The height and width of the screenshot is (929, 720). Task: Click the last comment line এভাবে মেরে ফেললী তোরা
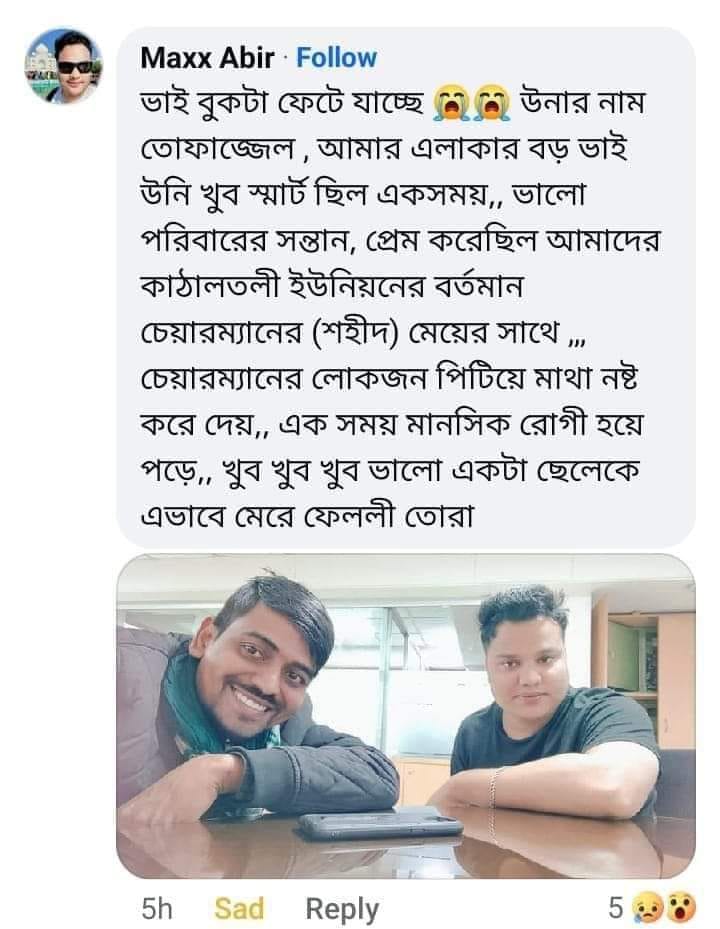click(306, 516)
